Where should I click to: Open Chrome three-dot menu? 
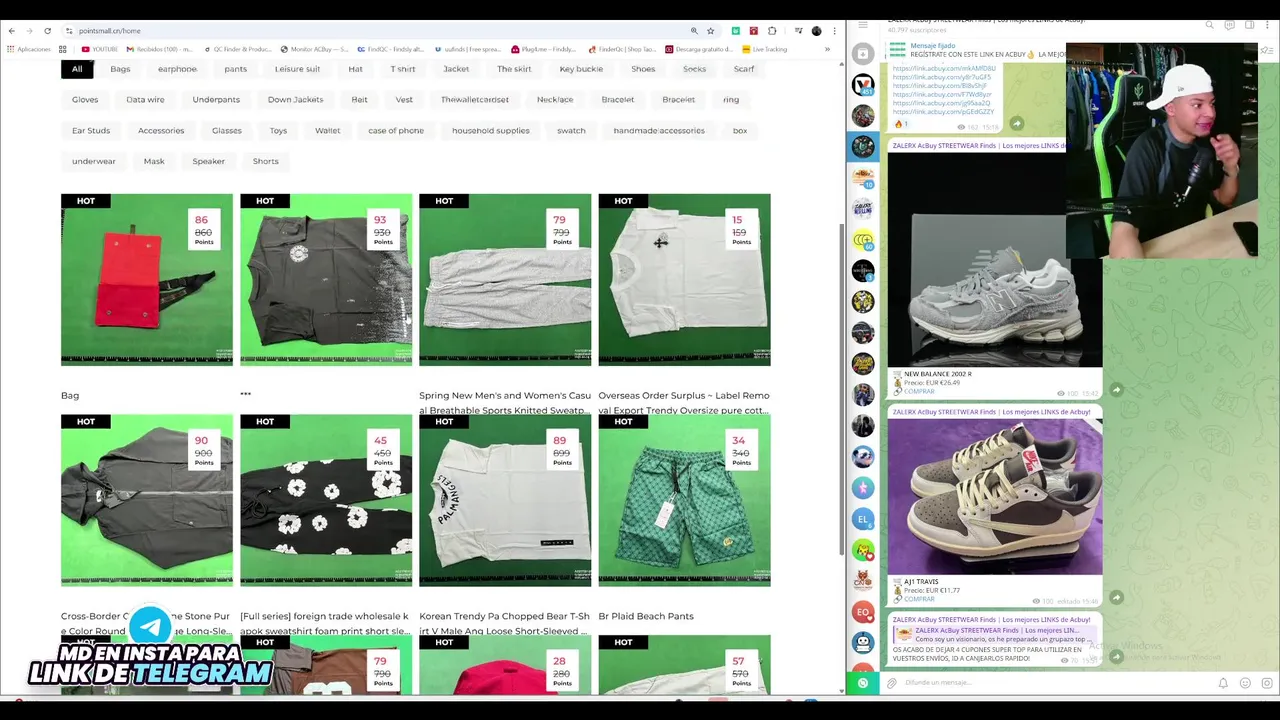[x=834, y=31]
